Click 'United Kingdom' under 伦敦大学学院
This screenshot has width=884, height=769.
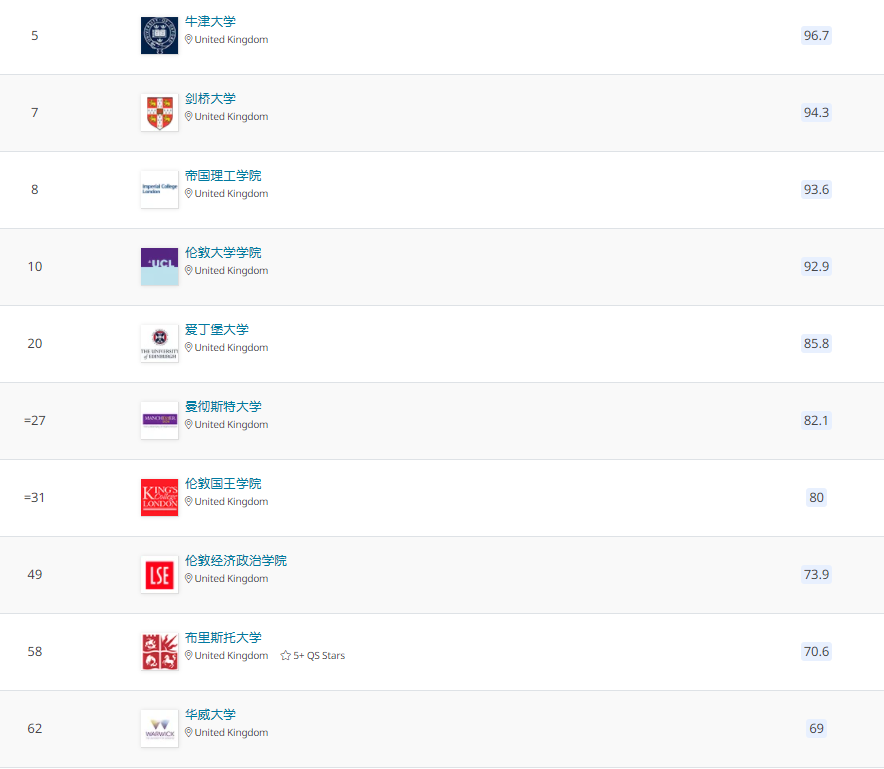click(x=231, y=271)
